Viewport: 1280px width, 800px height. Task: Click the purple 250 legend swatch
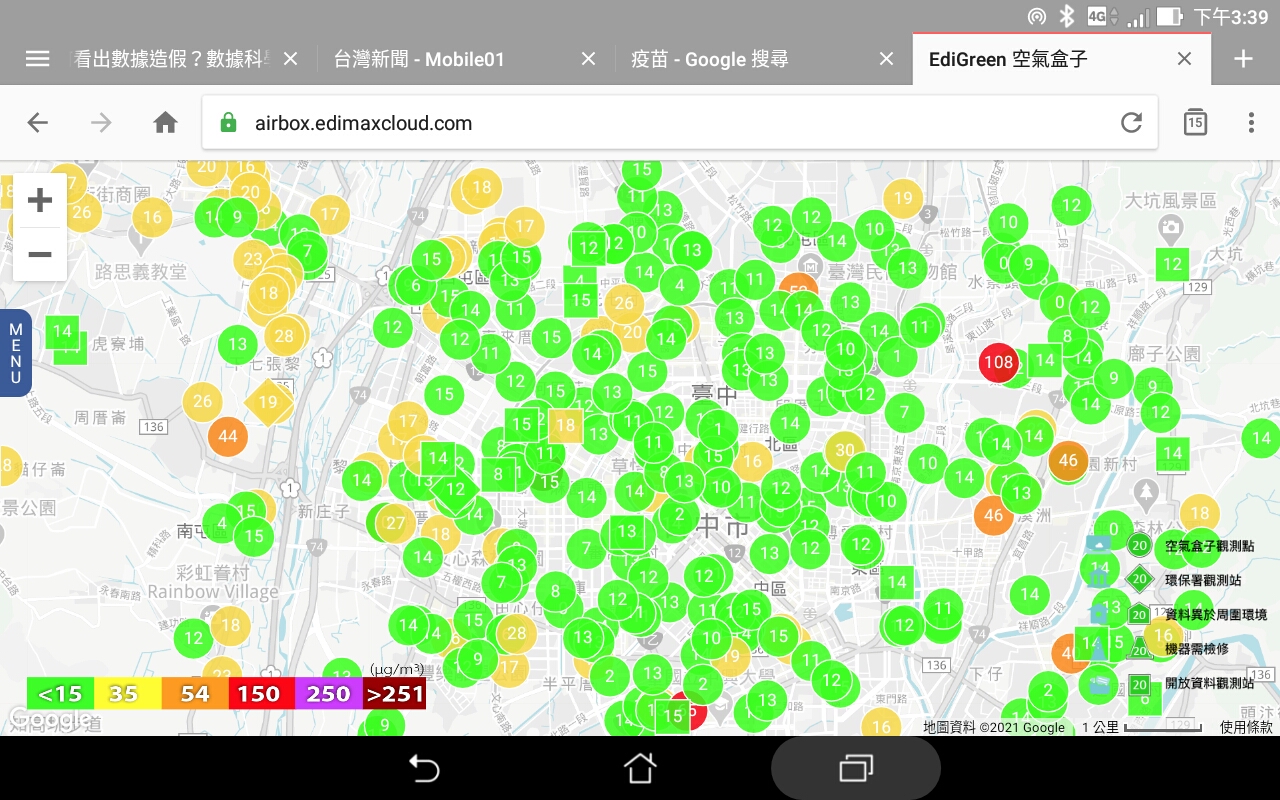pyautogui.click(x=327, y=693)
